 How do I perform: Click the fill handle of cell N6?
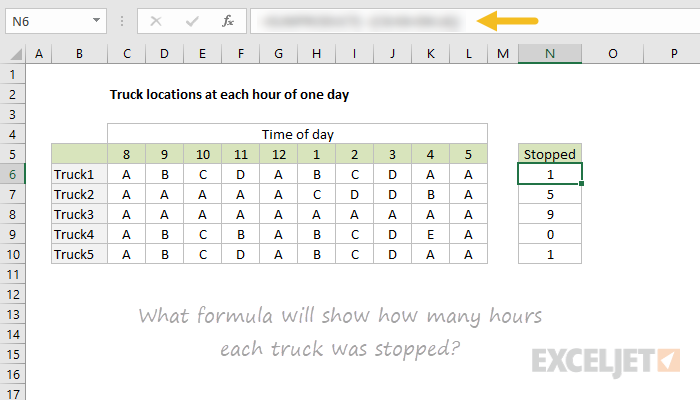pyautogui.click(x=581, y=183)
